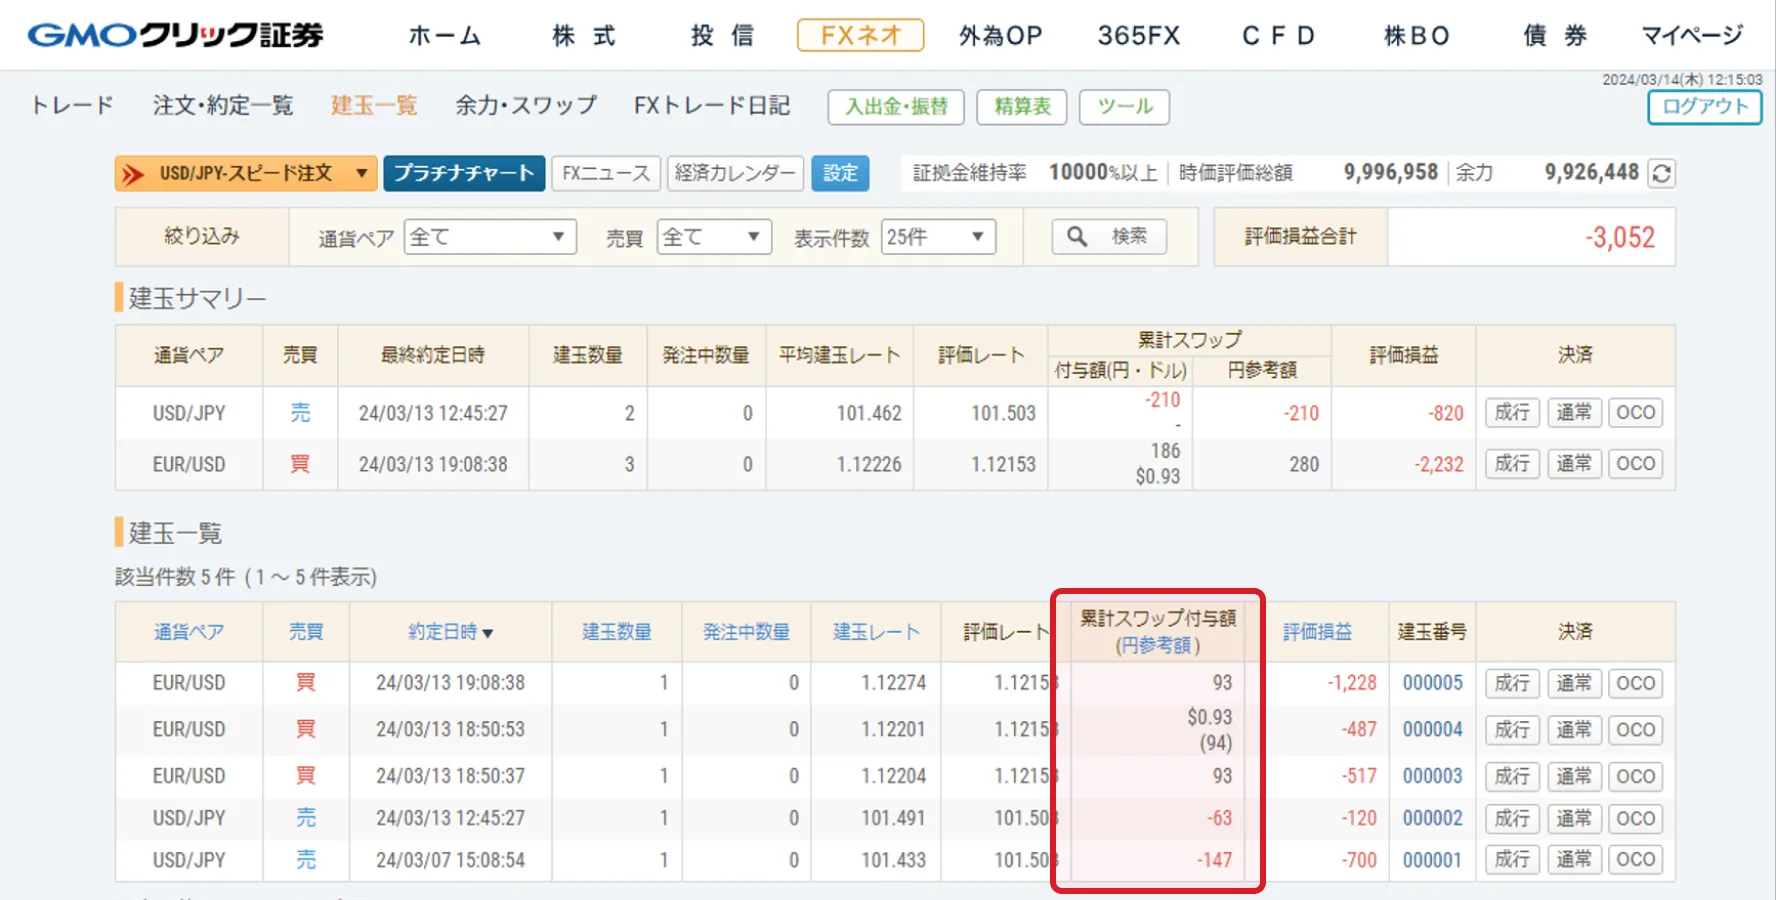This screenshot has width=1776, height=900.
Task: Open the USD/JPY-スピード注文 dropdown
Action: click(x=246, y=173)
